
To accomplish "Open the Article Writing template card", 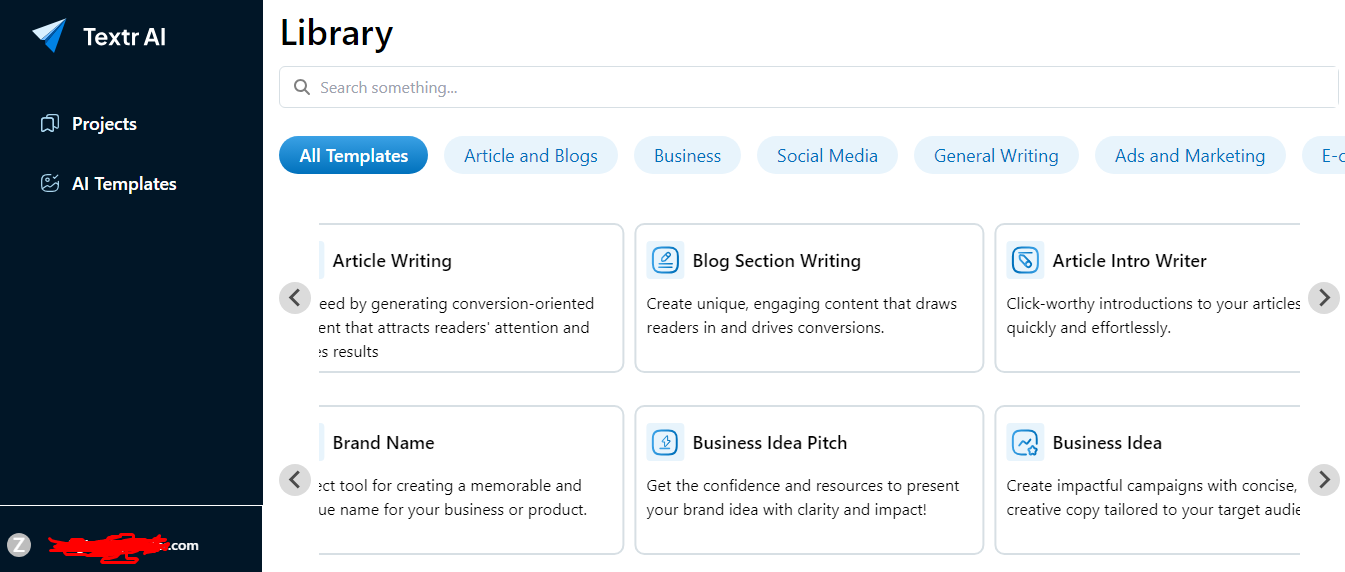I will (471, 298).
